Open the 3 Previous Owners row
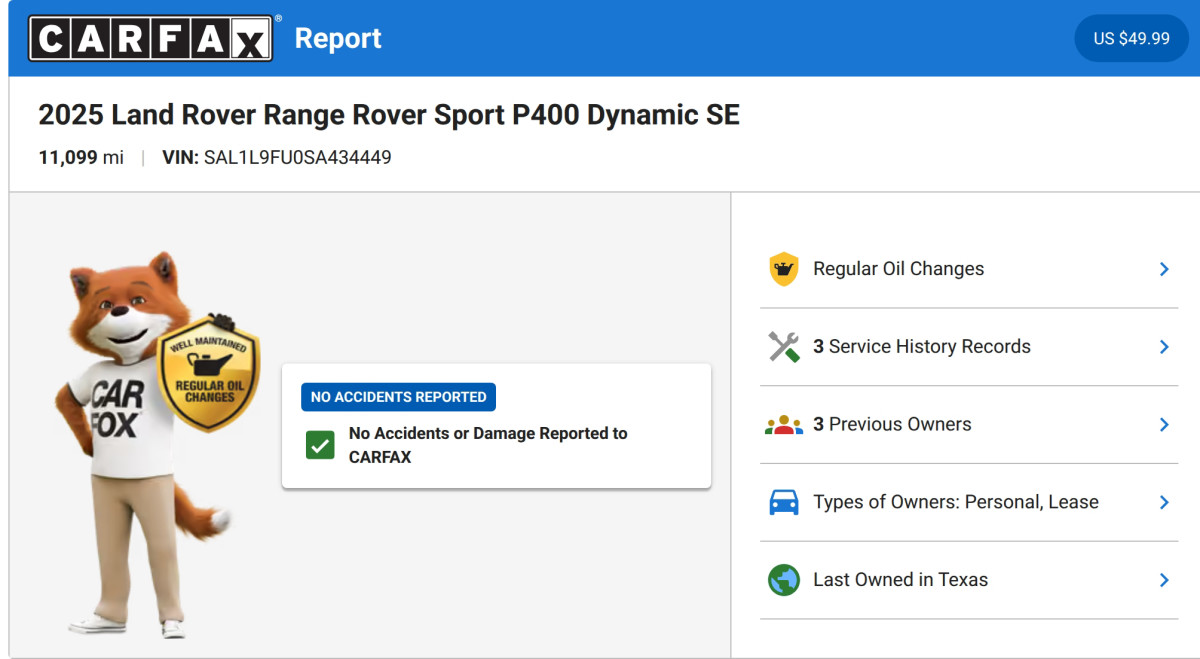Screen dimensions: 1200x659 [x=969, y=425]
